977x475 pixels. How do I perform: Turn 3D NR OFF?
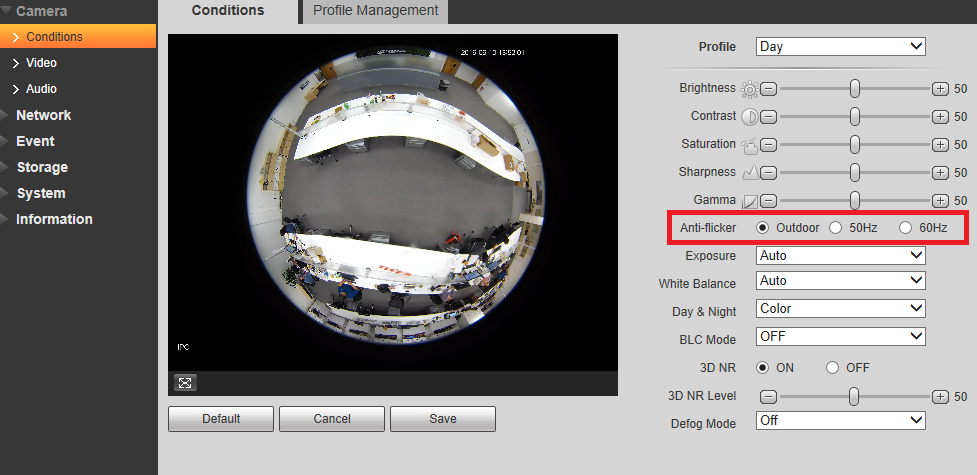point(832,368)
